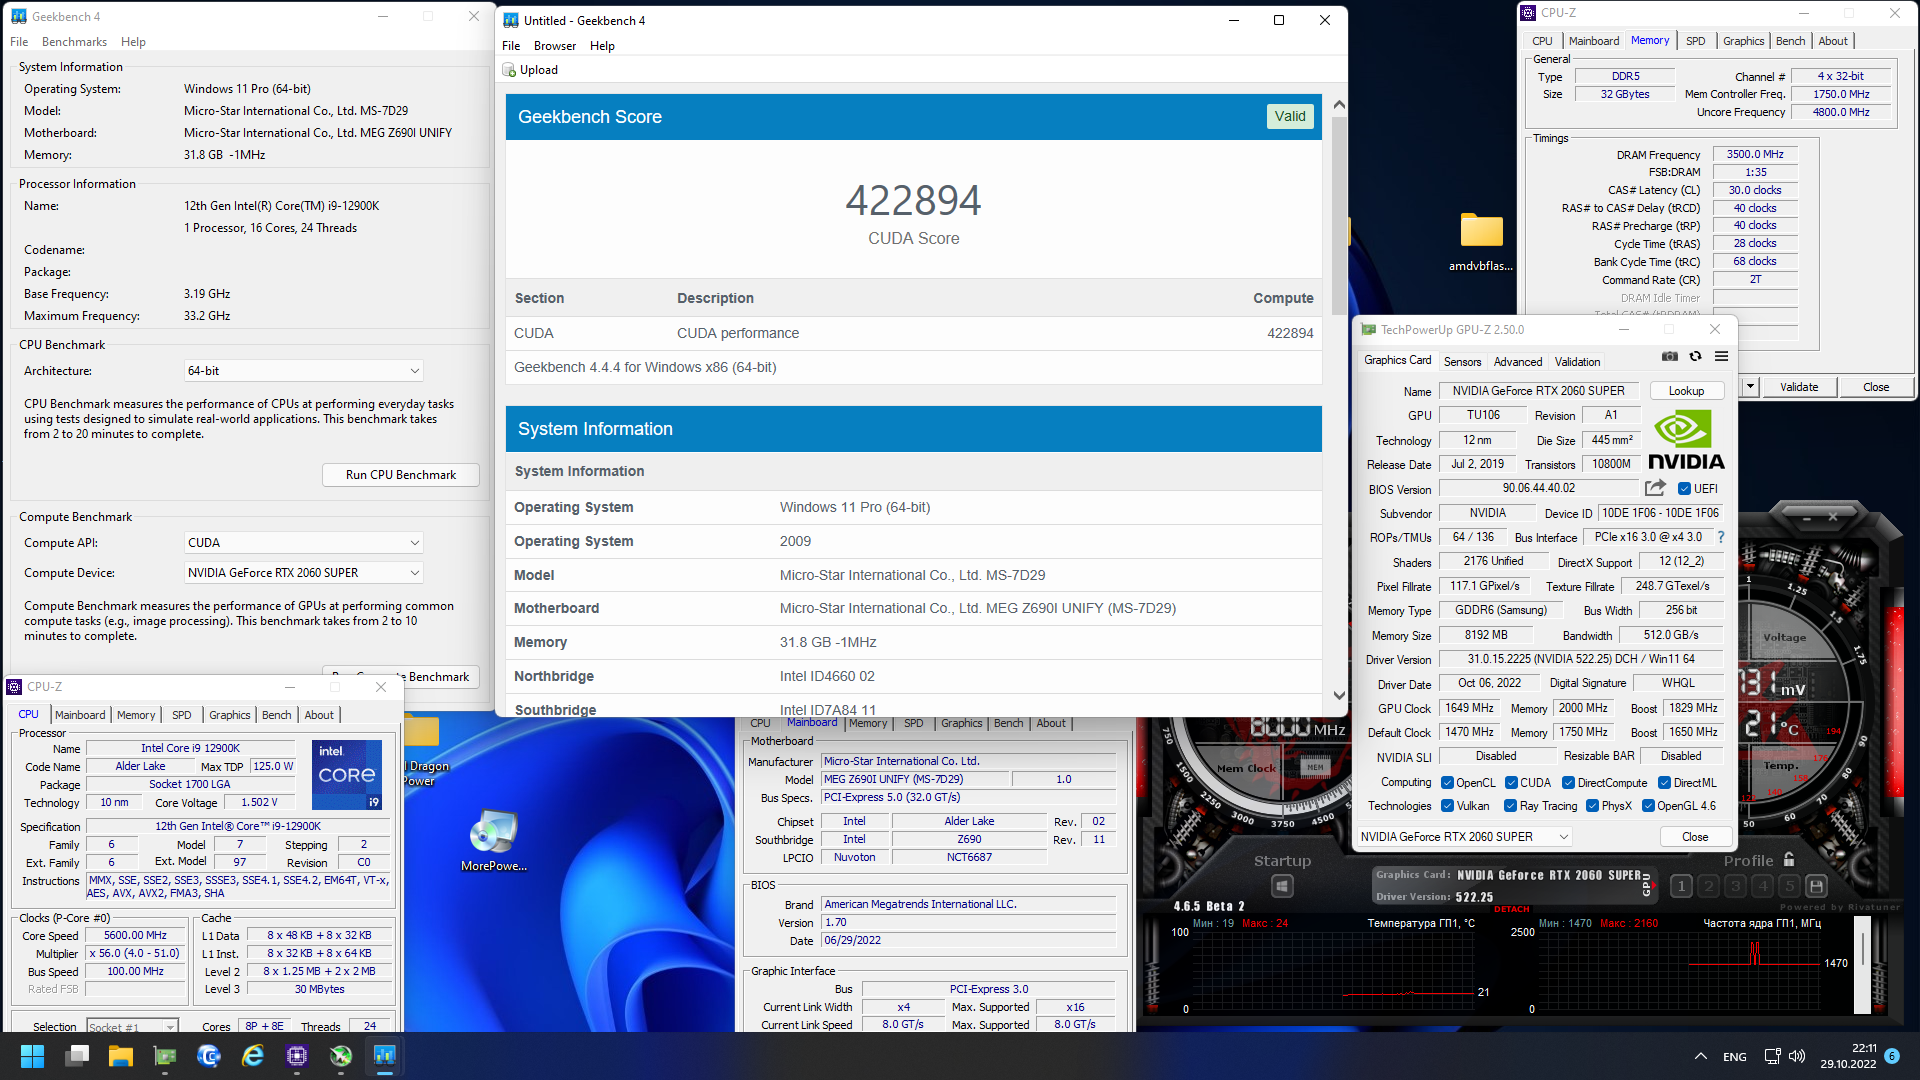Expand hidden system tray icons chevron
This screenshot has height=1080, width=1920.
pos(1700,1056)
